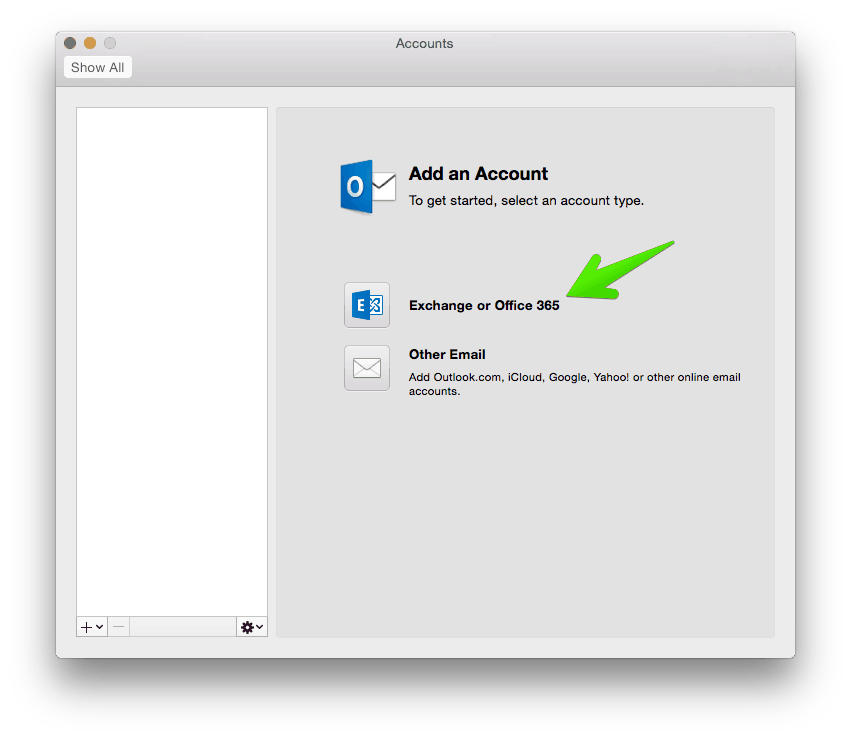Click the Exchange or Office 365 icon
851x738 pixels.
(367, 305)
